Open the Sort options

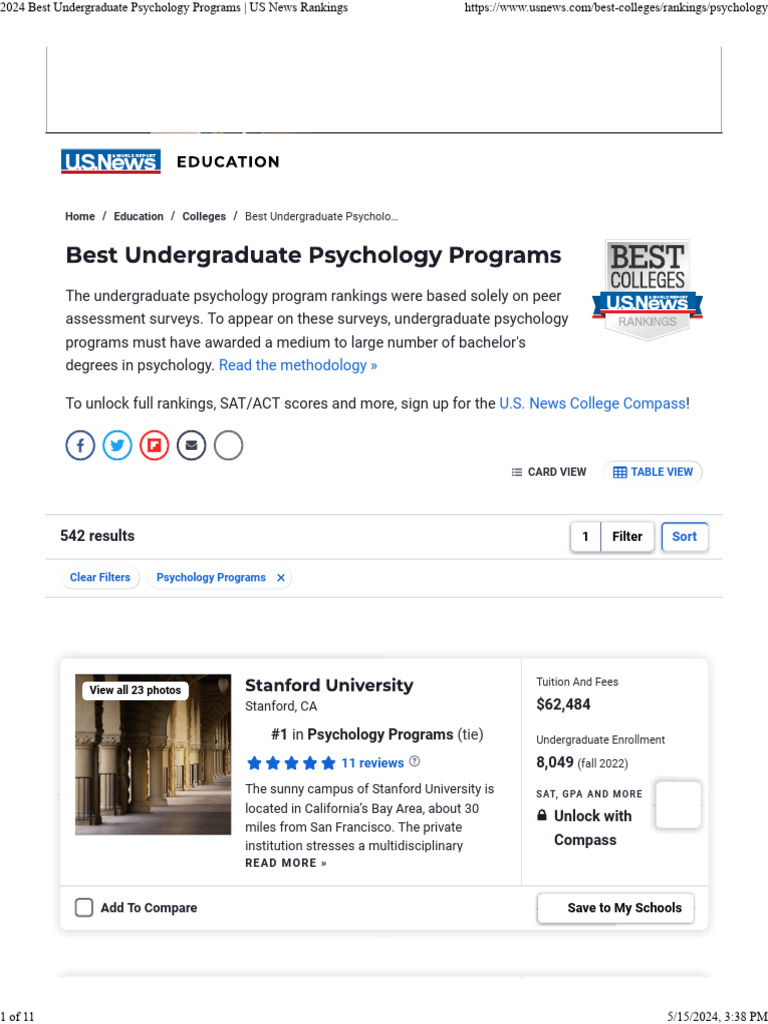coord(684,536)
